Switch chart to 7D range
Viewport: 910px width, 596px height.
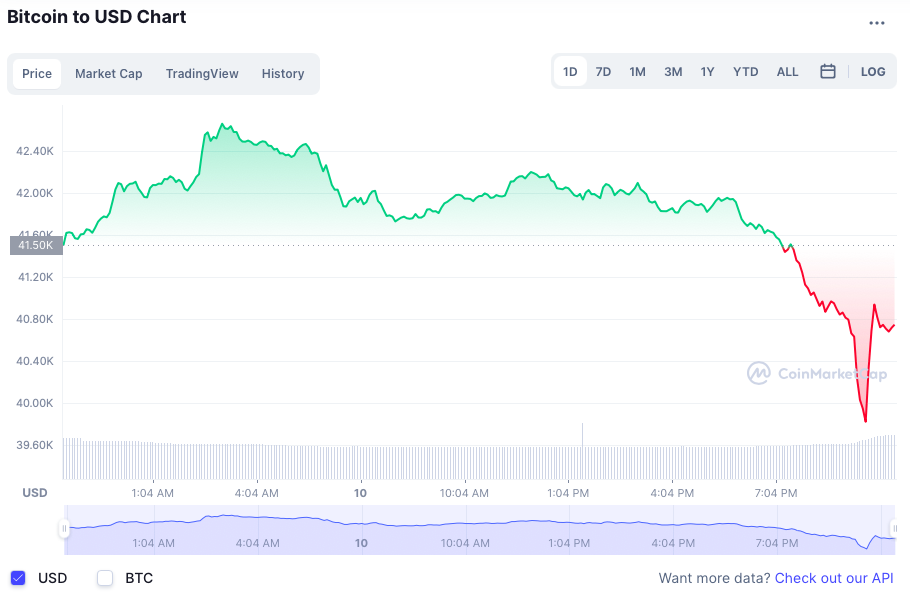click(603, 72)
